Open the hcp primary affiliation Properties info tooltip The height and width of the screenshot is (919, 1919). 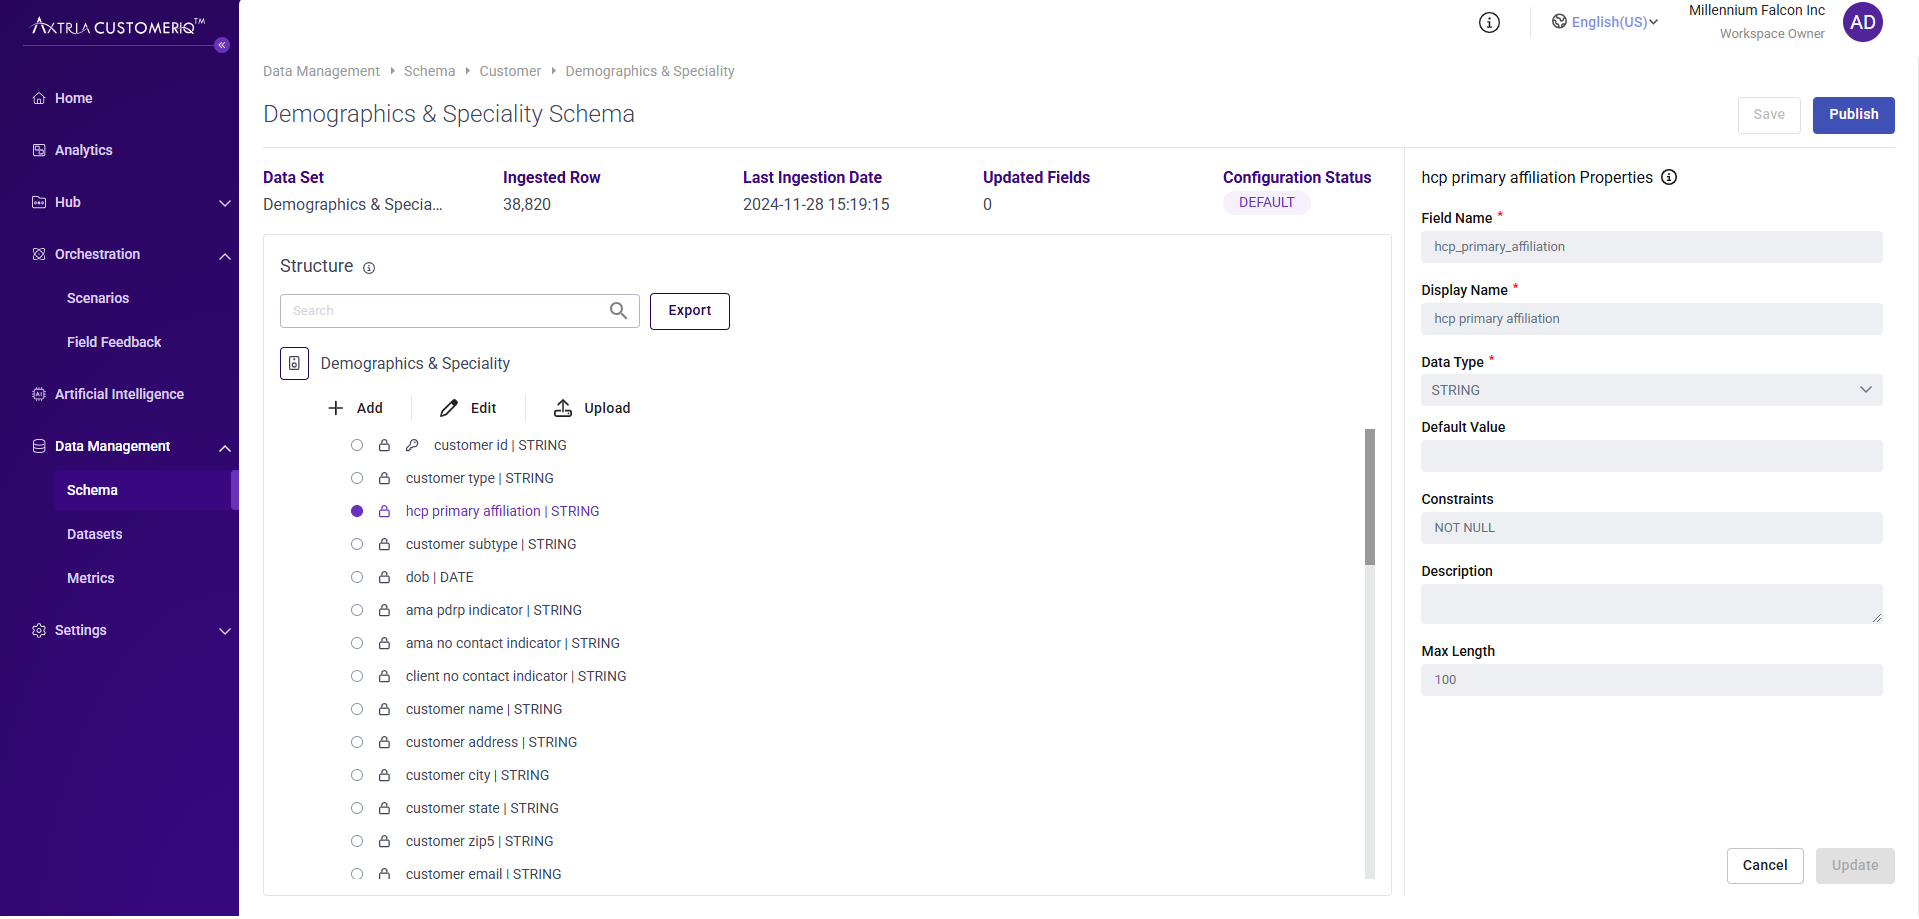tap(1668, 177)
